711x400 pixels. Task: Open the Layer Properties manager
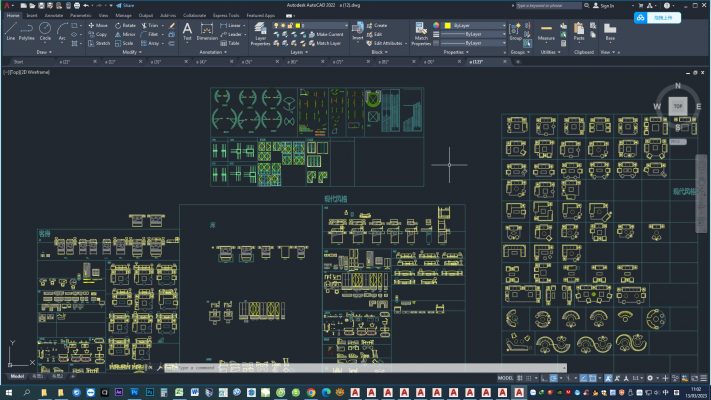(259, 32)
